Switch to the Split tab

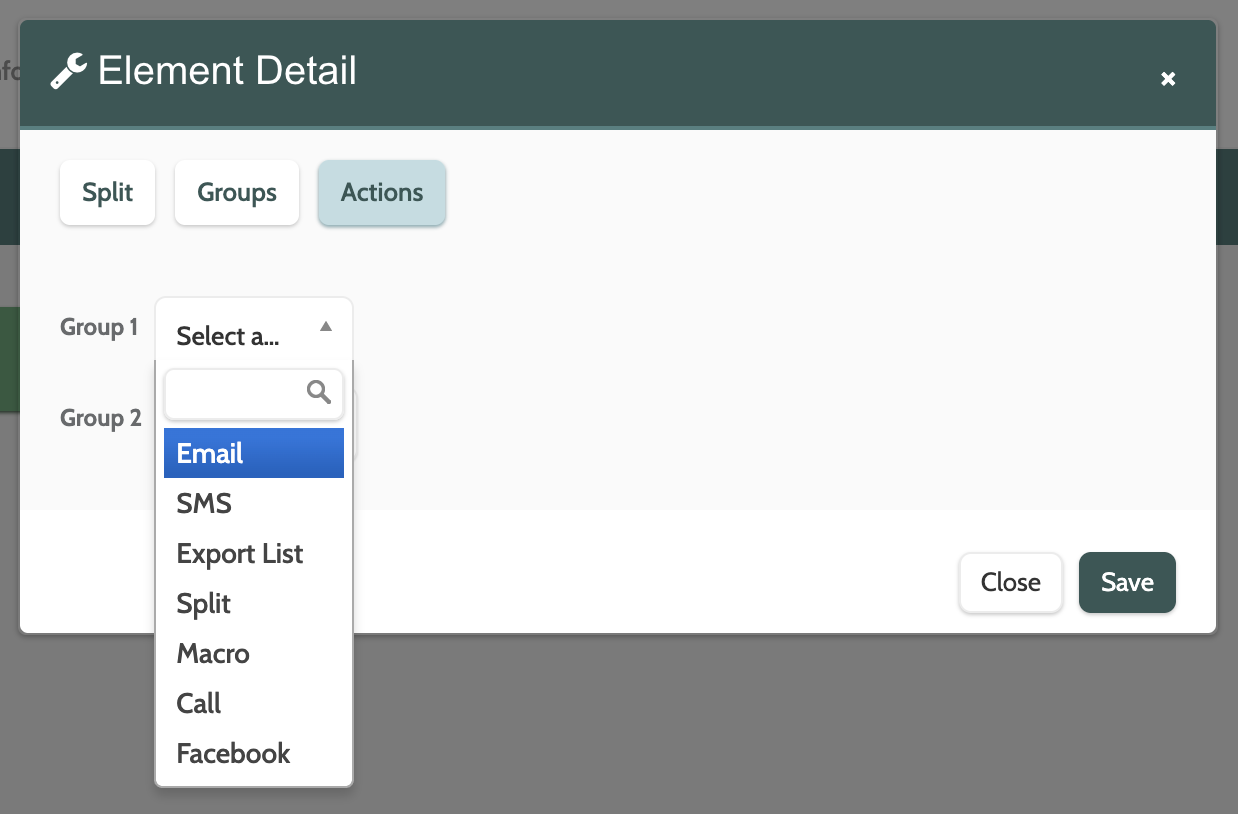pos(108,192)
